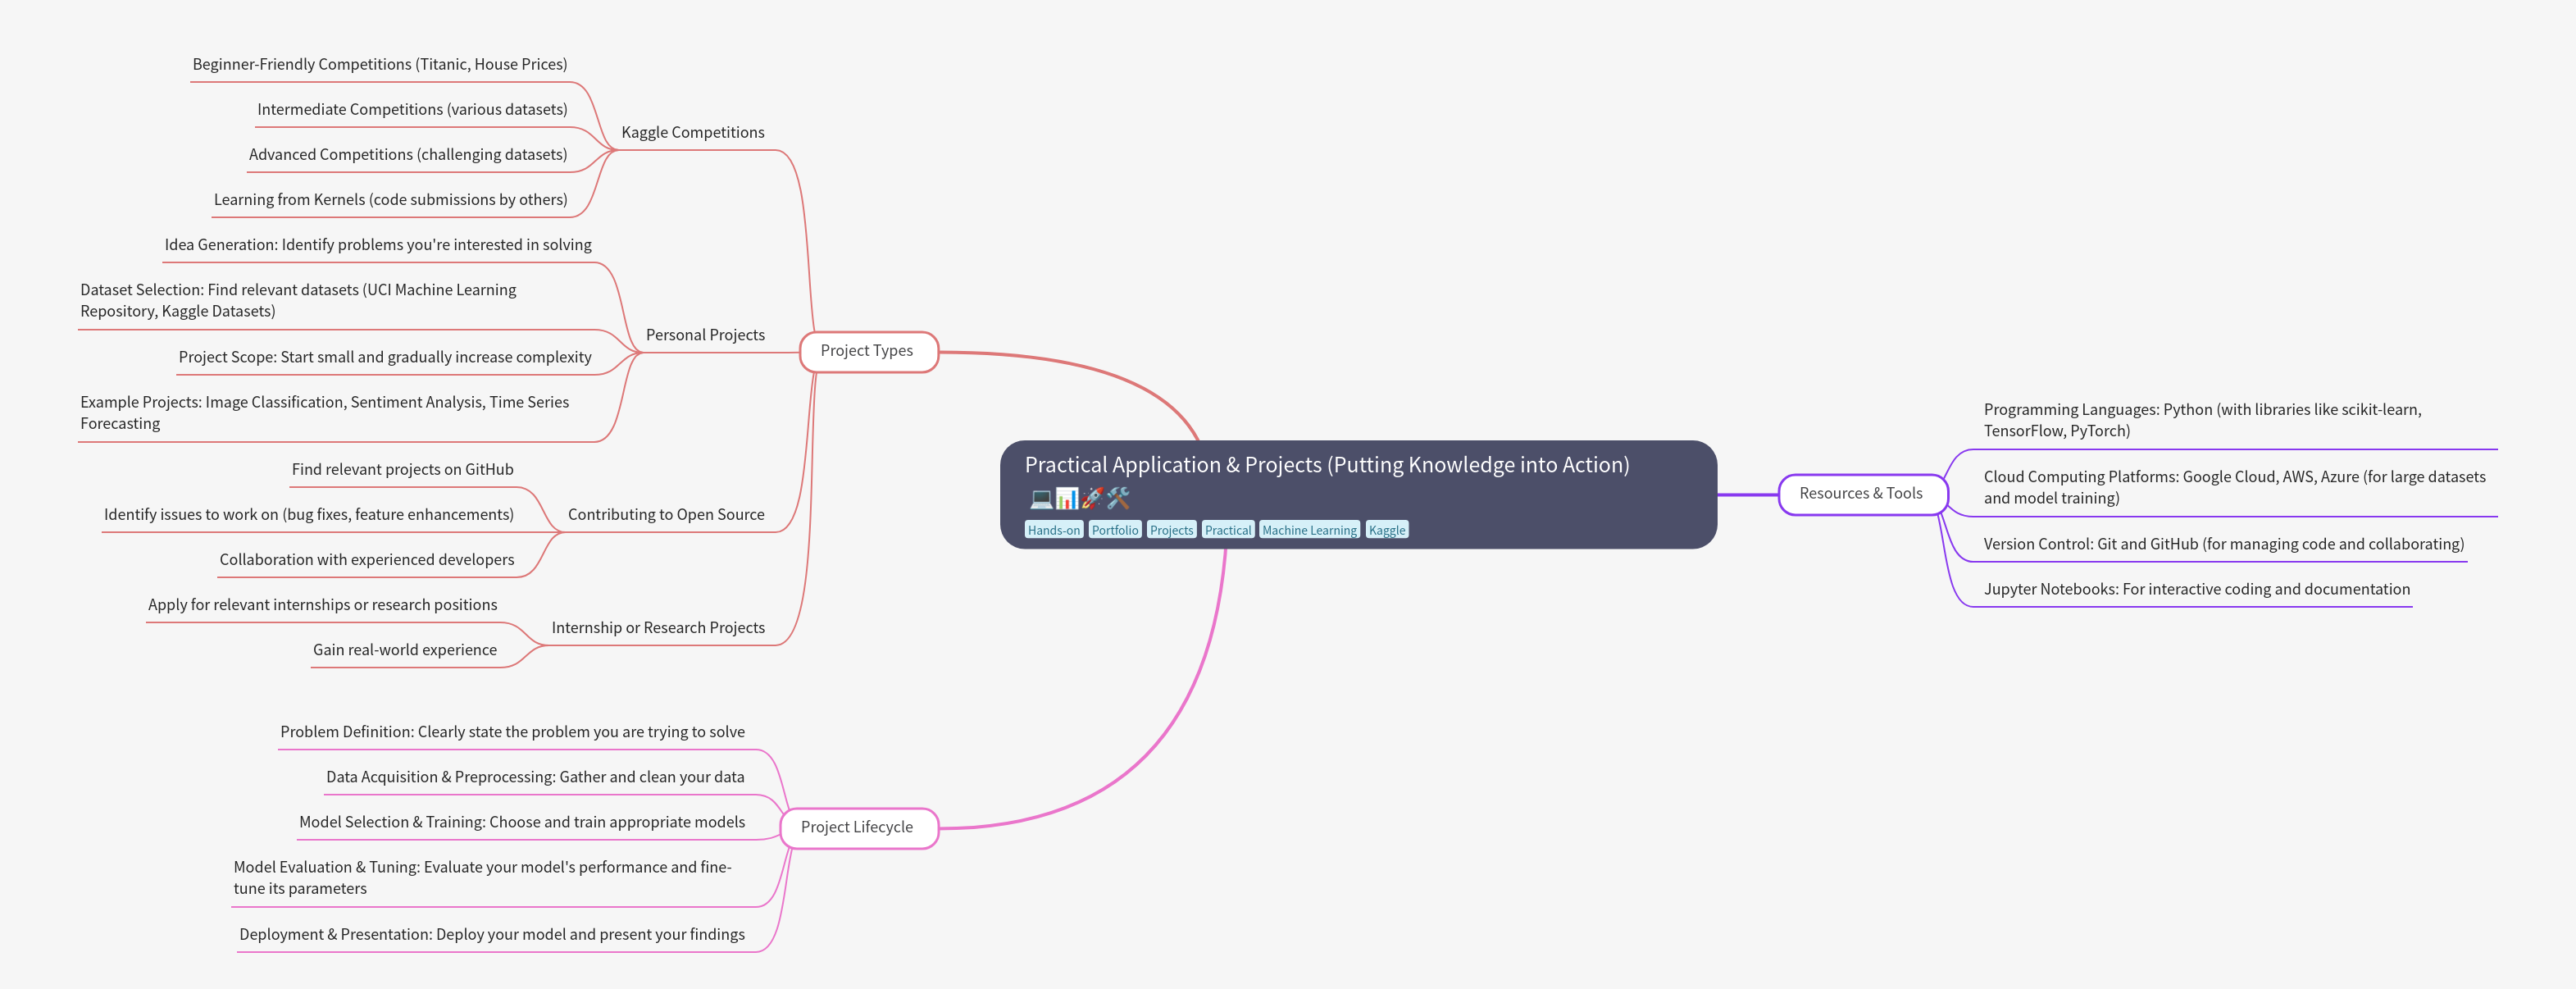Select the Machine Learning tag
This screenshot has width=2576, height=989.
[x=1309, y=530]
